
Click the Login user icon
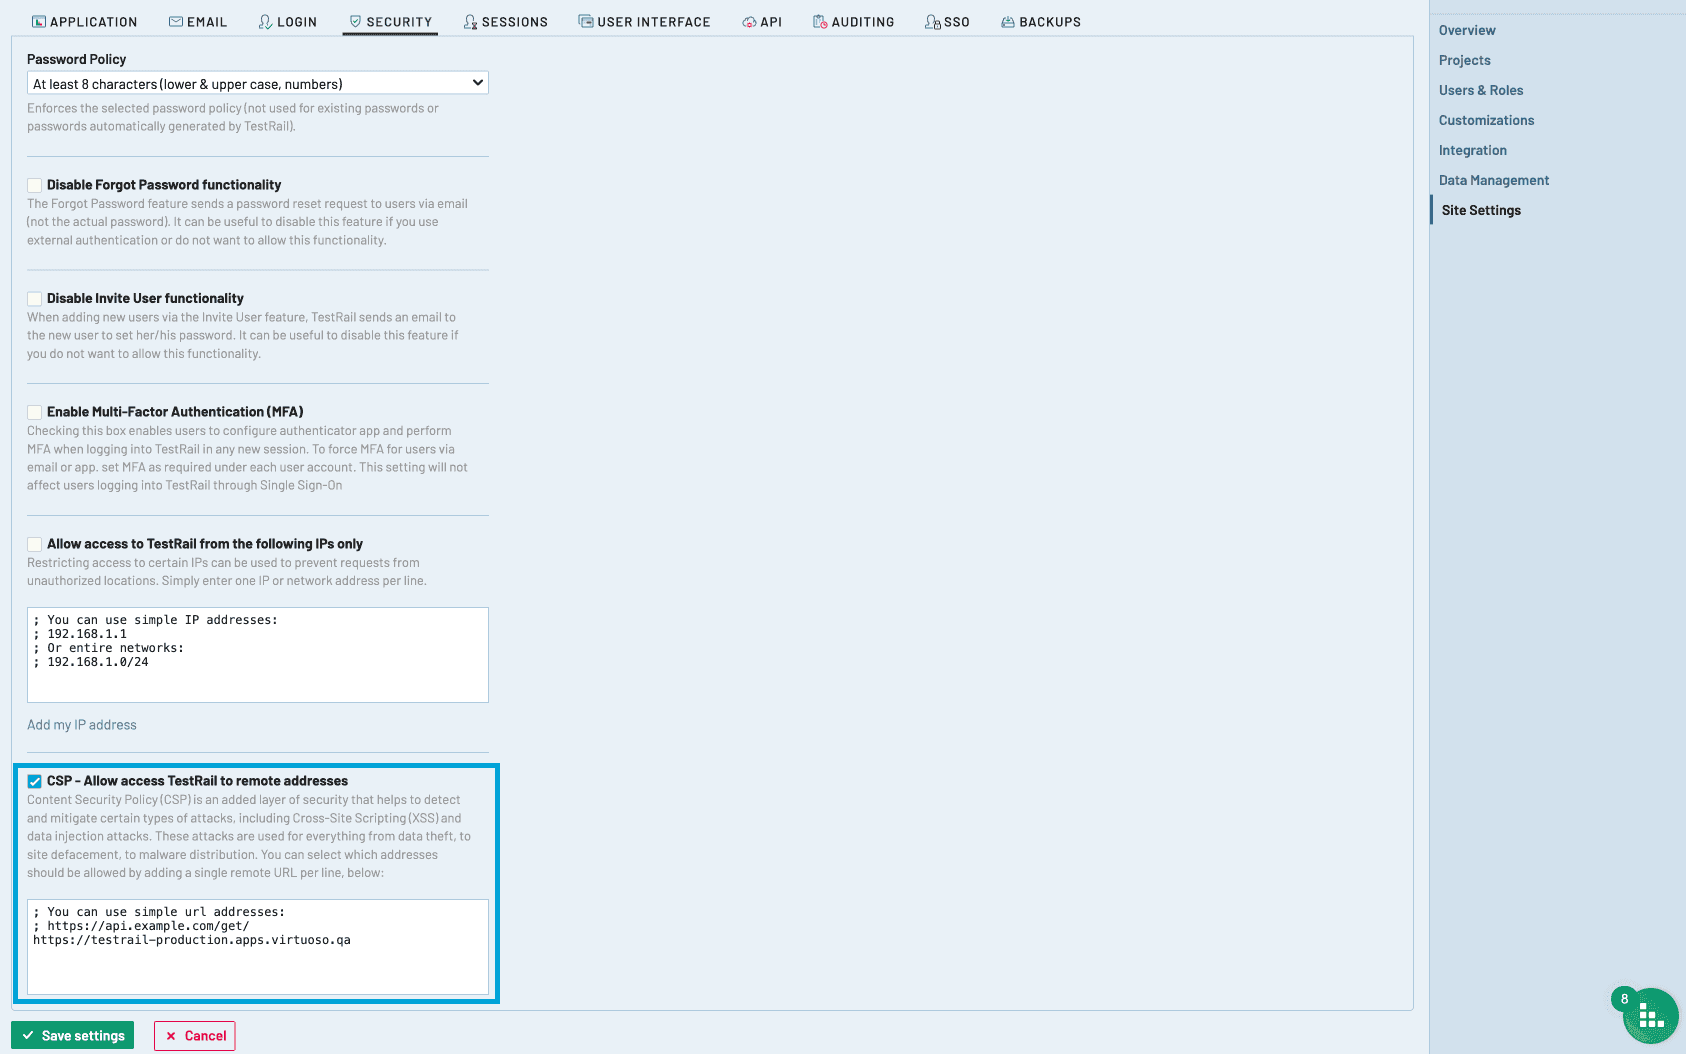[265, 22]
